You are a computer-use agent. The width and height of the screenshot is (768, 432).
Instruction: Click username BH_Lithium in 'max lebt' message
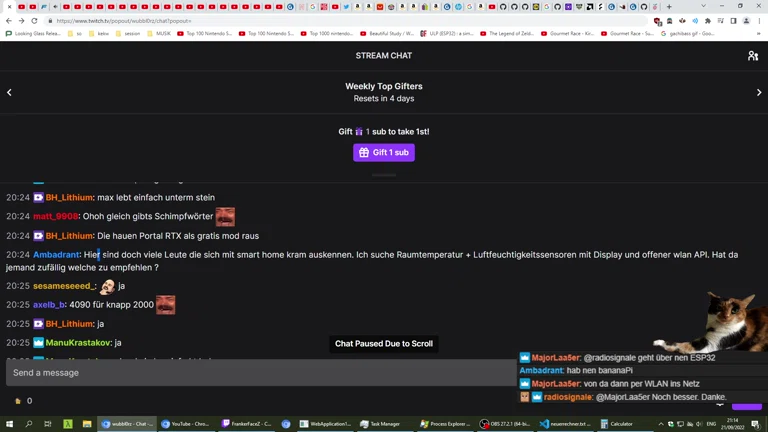coord(69,197)
